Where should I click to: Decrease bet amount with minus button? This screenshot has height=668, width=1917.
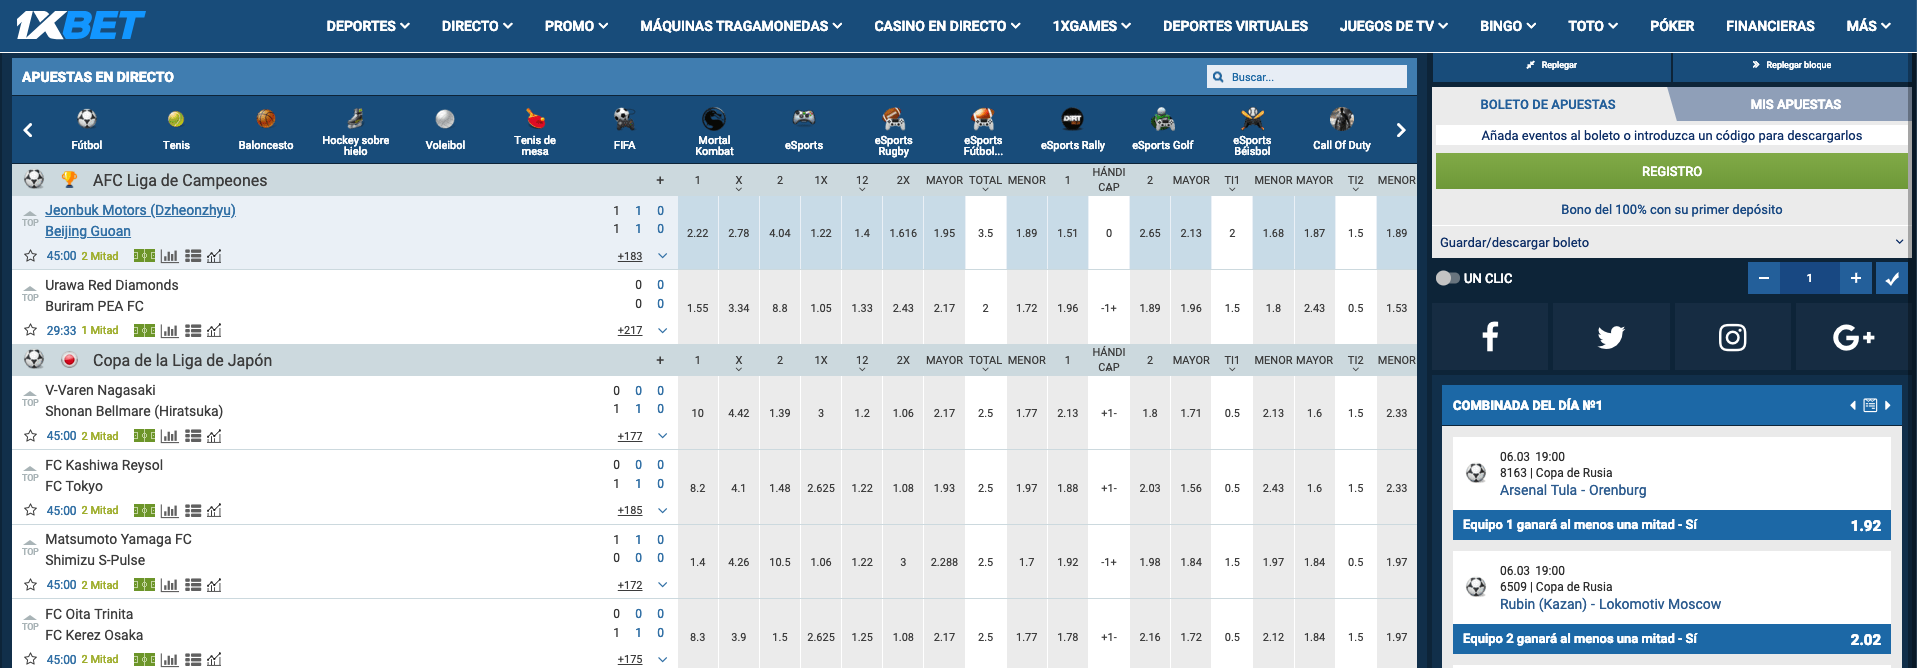1763,278
